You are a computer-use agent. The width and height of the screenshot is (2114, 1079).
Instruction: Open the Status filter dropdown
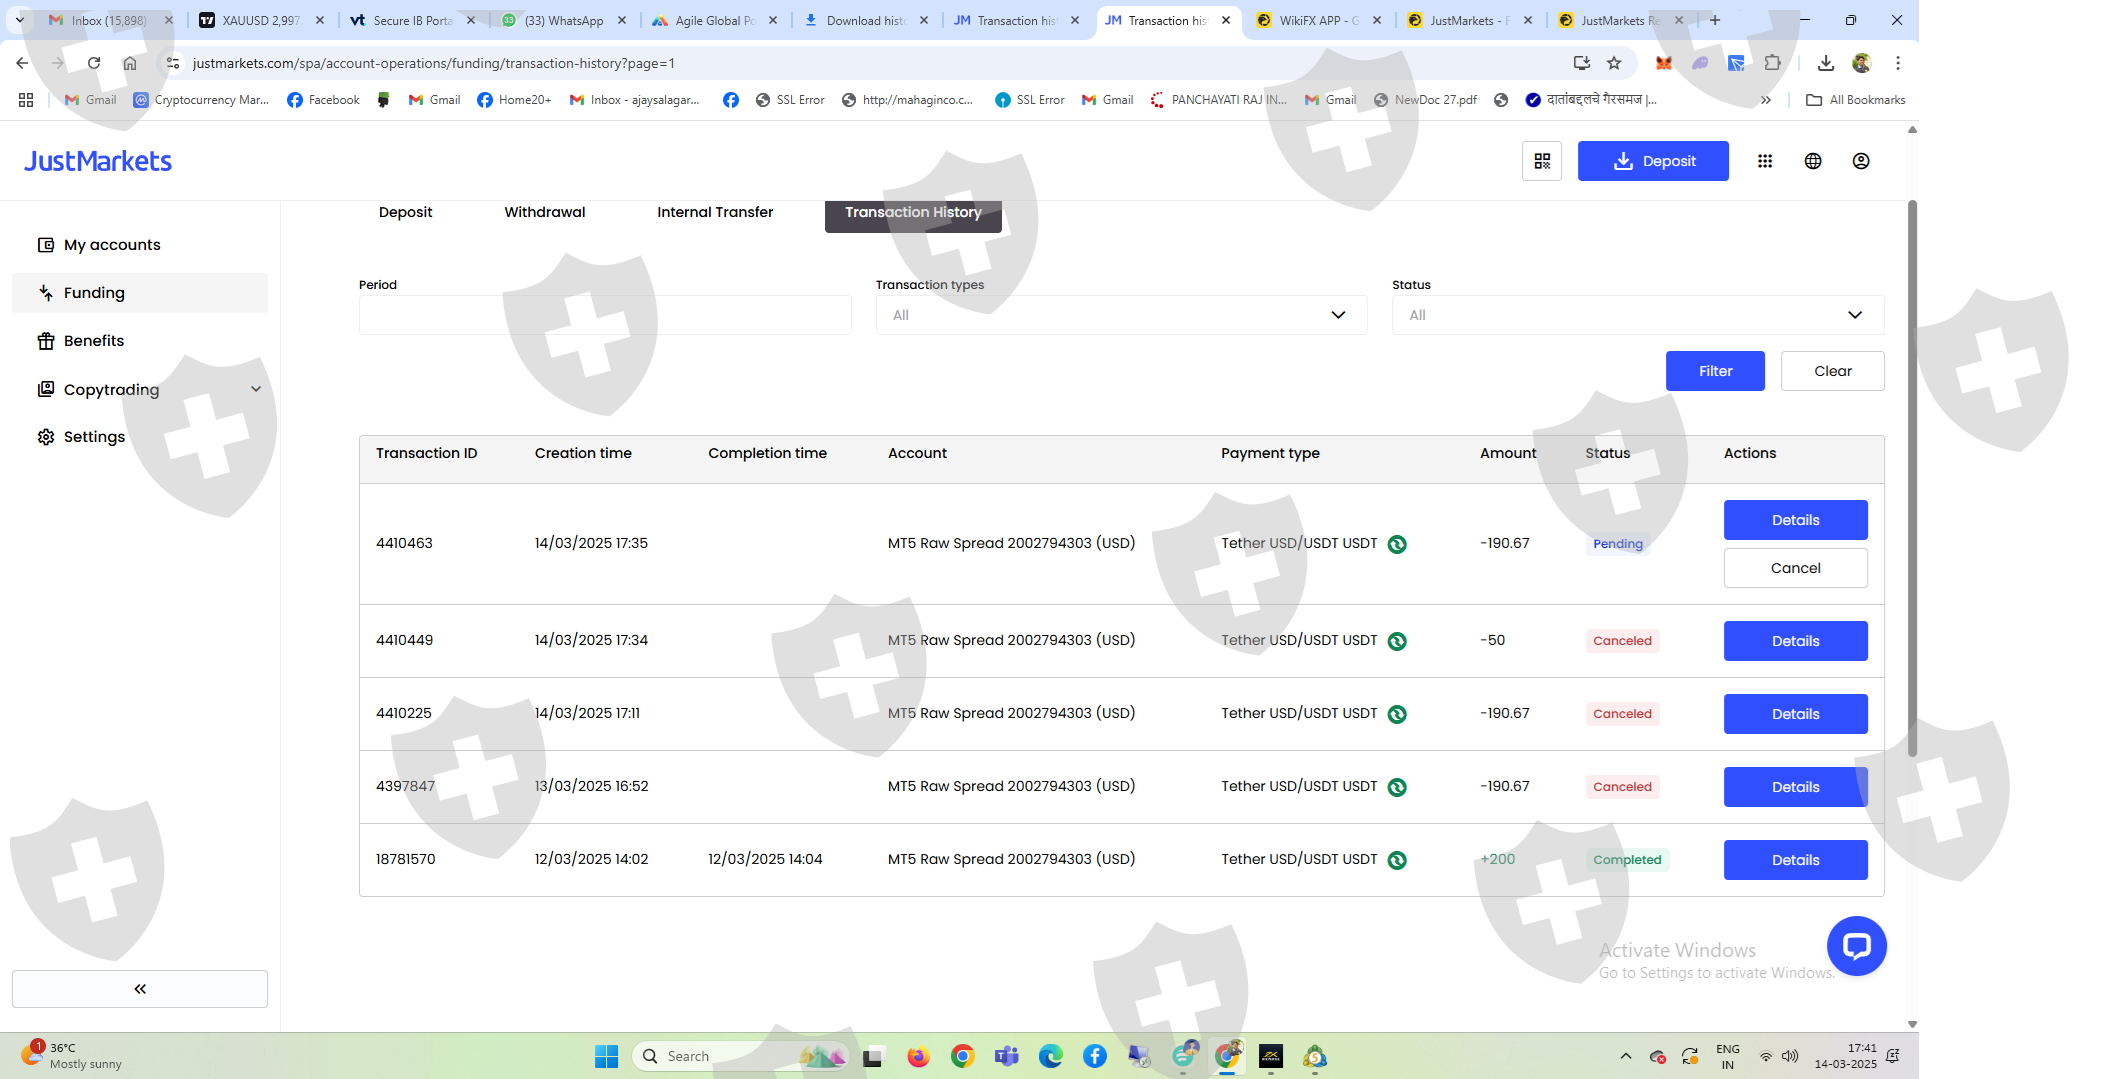click(x=1637, y=315)
